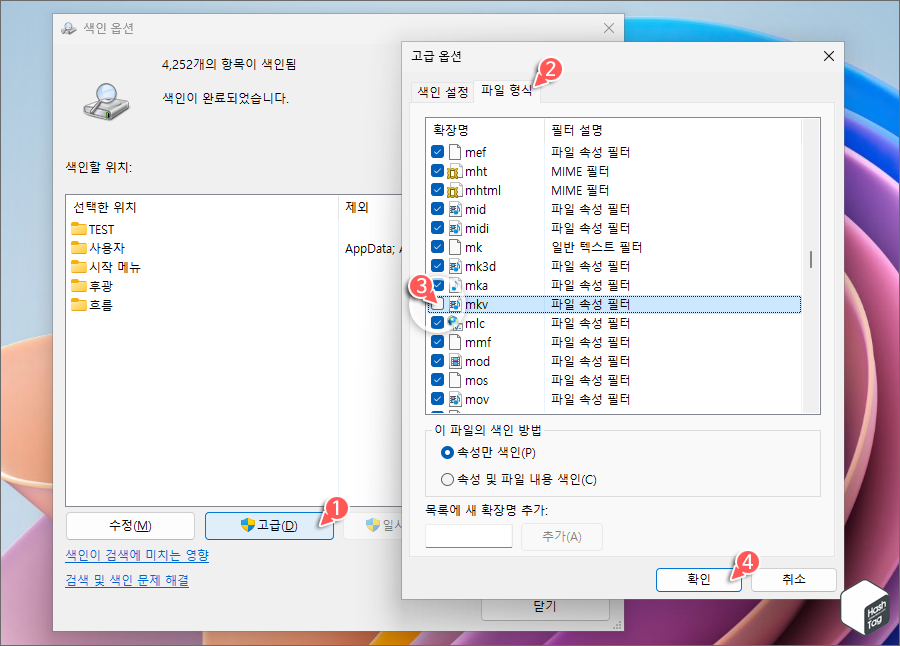This screenshot has height=646, width=900.
Task: Switch to the 색인 설정 tab
Action: tap(441, 91)
